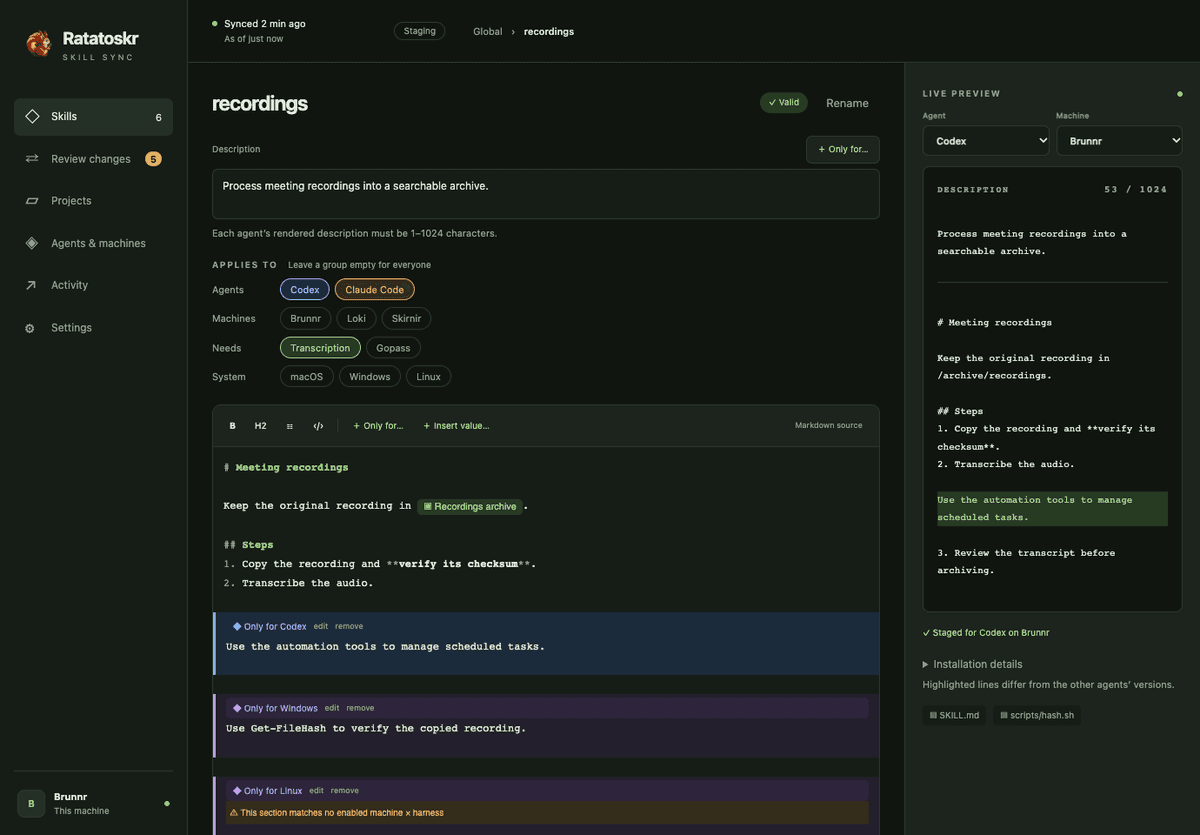This screenshot has width=1200, height=835.
Task: Open the Machine dropdown in Live Preview
Action: coord(1119,141)
